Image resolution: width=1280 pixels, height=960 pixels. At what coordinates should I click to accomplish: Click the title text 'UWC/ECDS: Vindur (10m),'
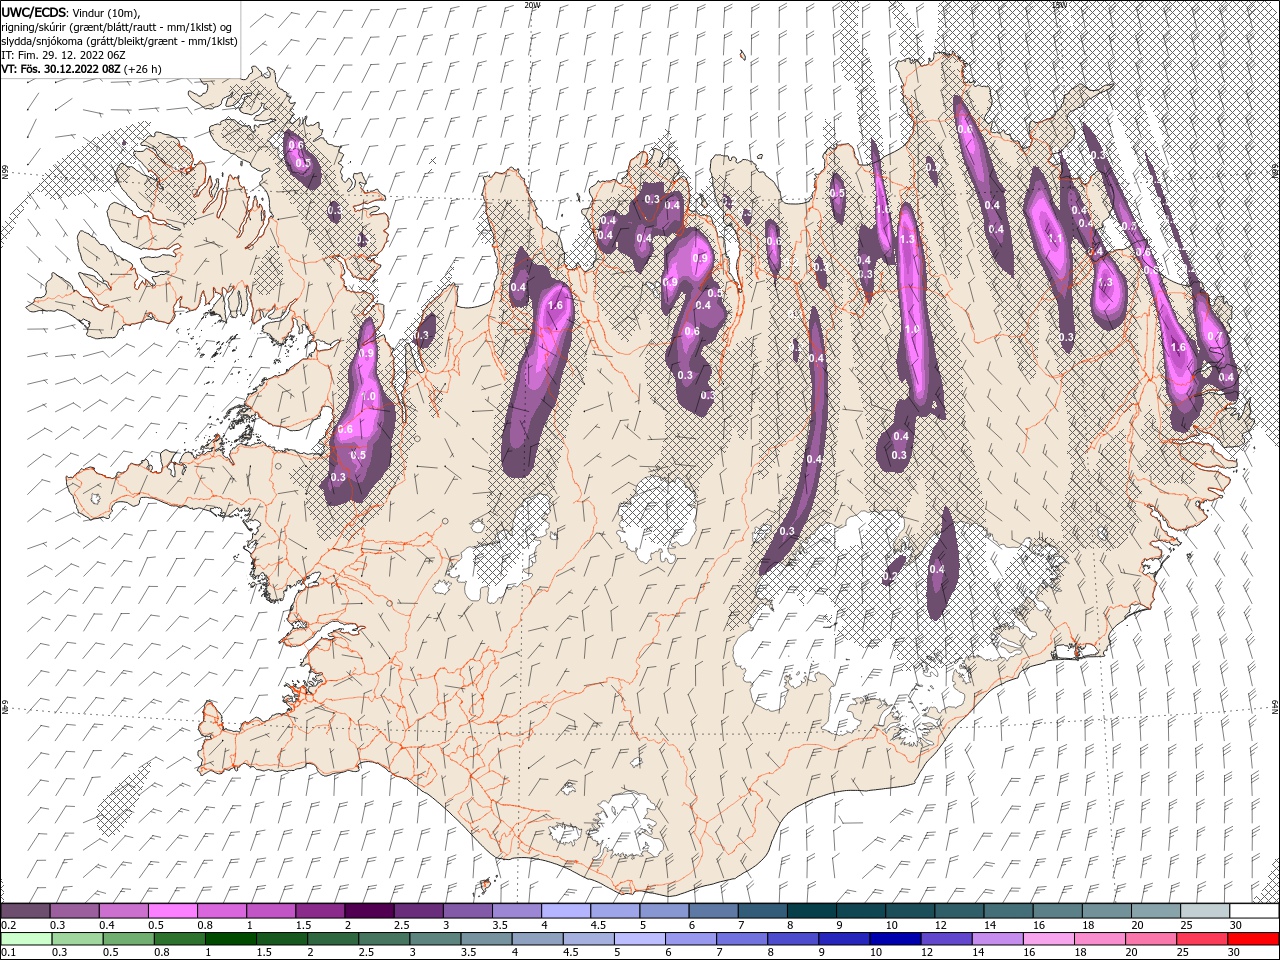tap(71, 12)
